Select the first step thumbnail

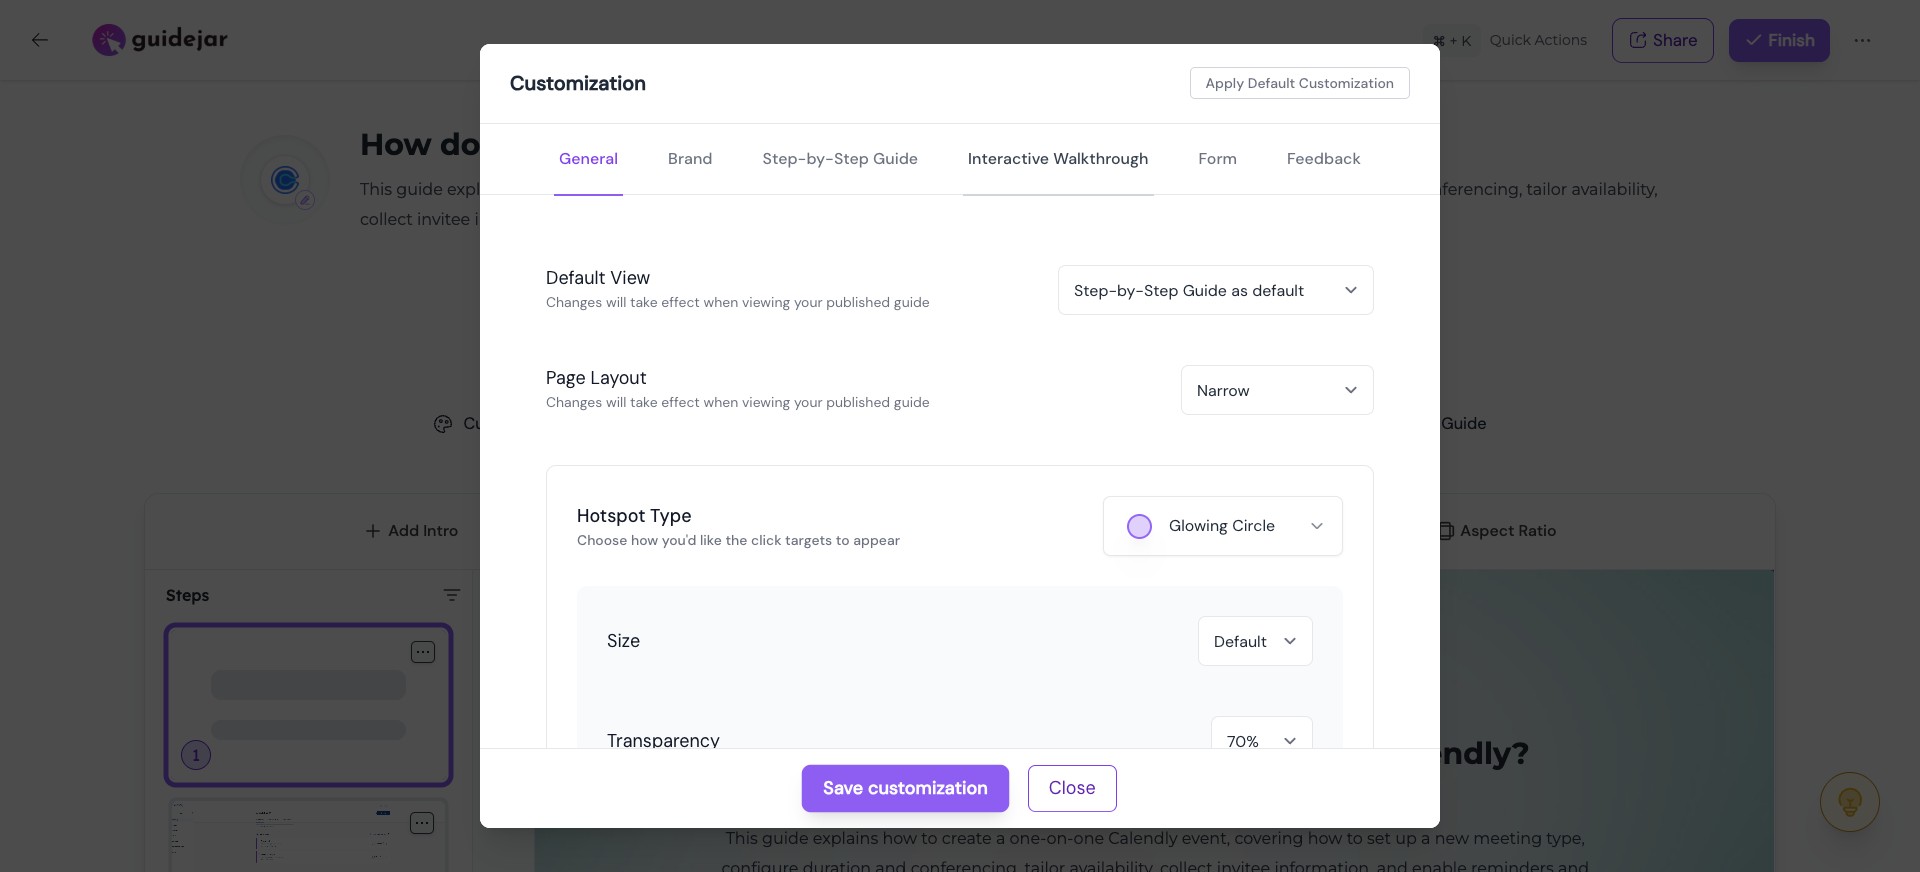[x=308, y=705]
